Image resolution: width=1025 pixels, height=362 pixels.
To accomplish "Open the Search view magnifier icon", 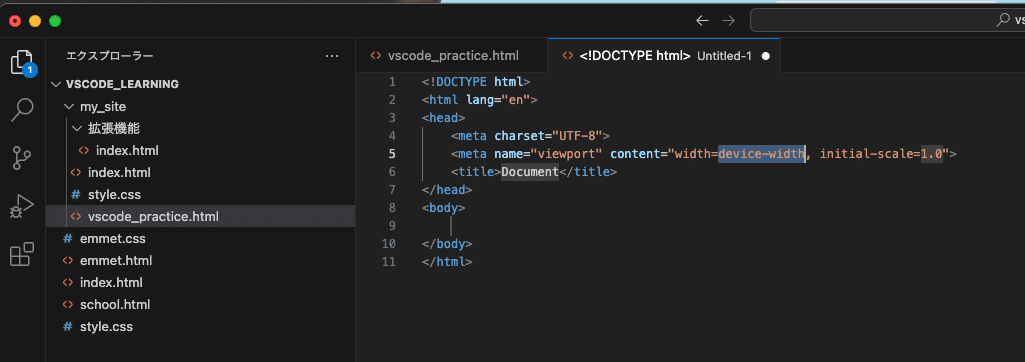I will (x=22, y=109).
